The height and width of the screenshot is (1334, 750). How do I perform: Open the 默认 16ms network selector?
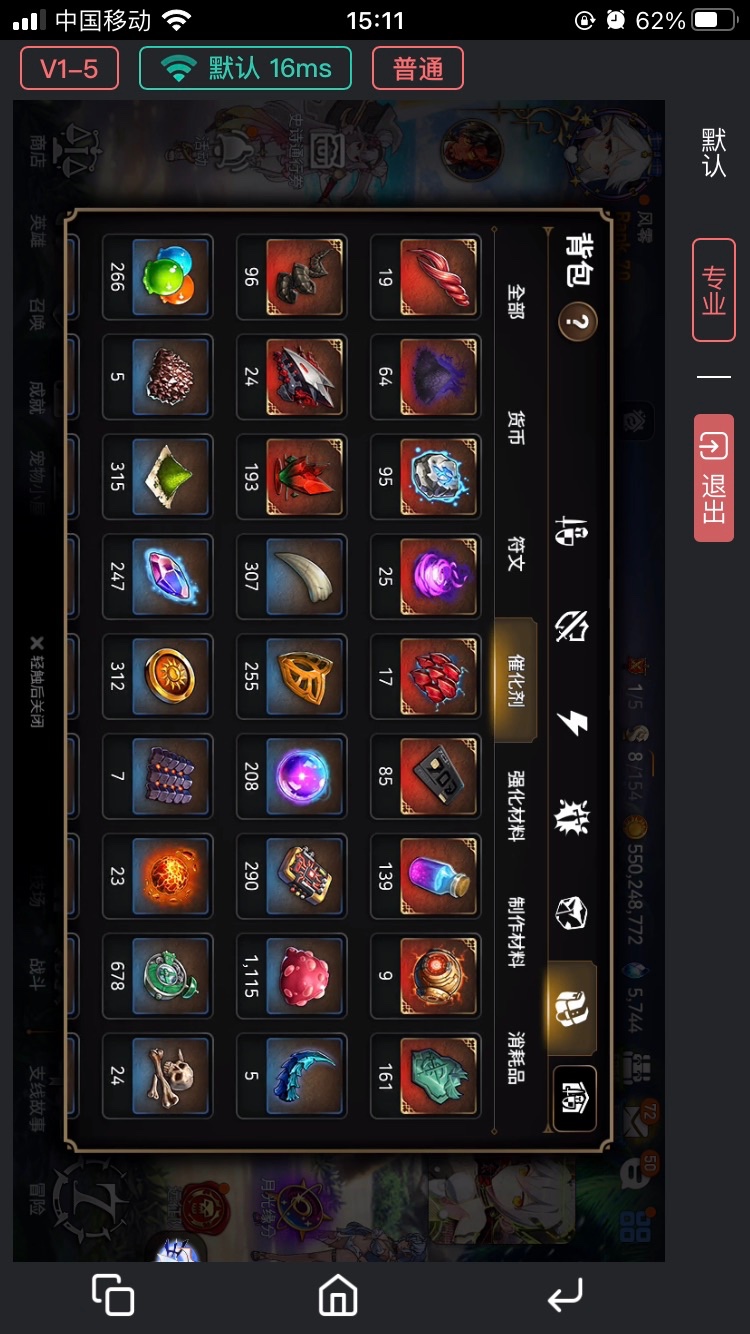pos(245,69)
